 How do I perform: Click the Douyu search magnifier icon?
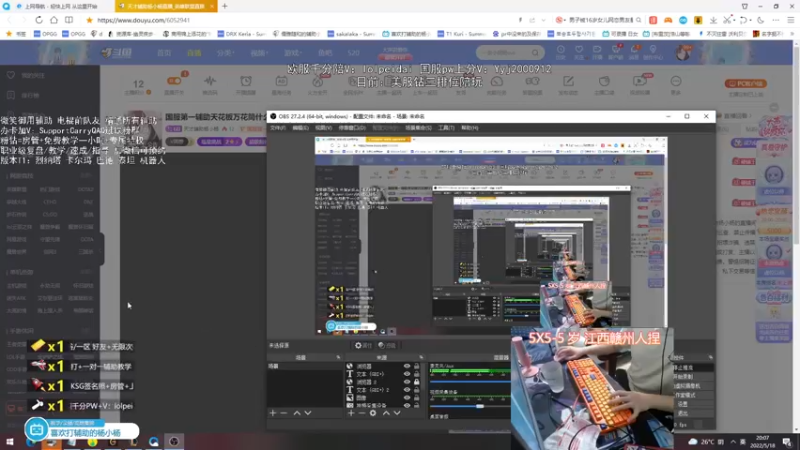coord(535,53)
